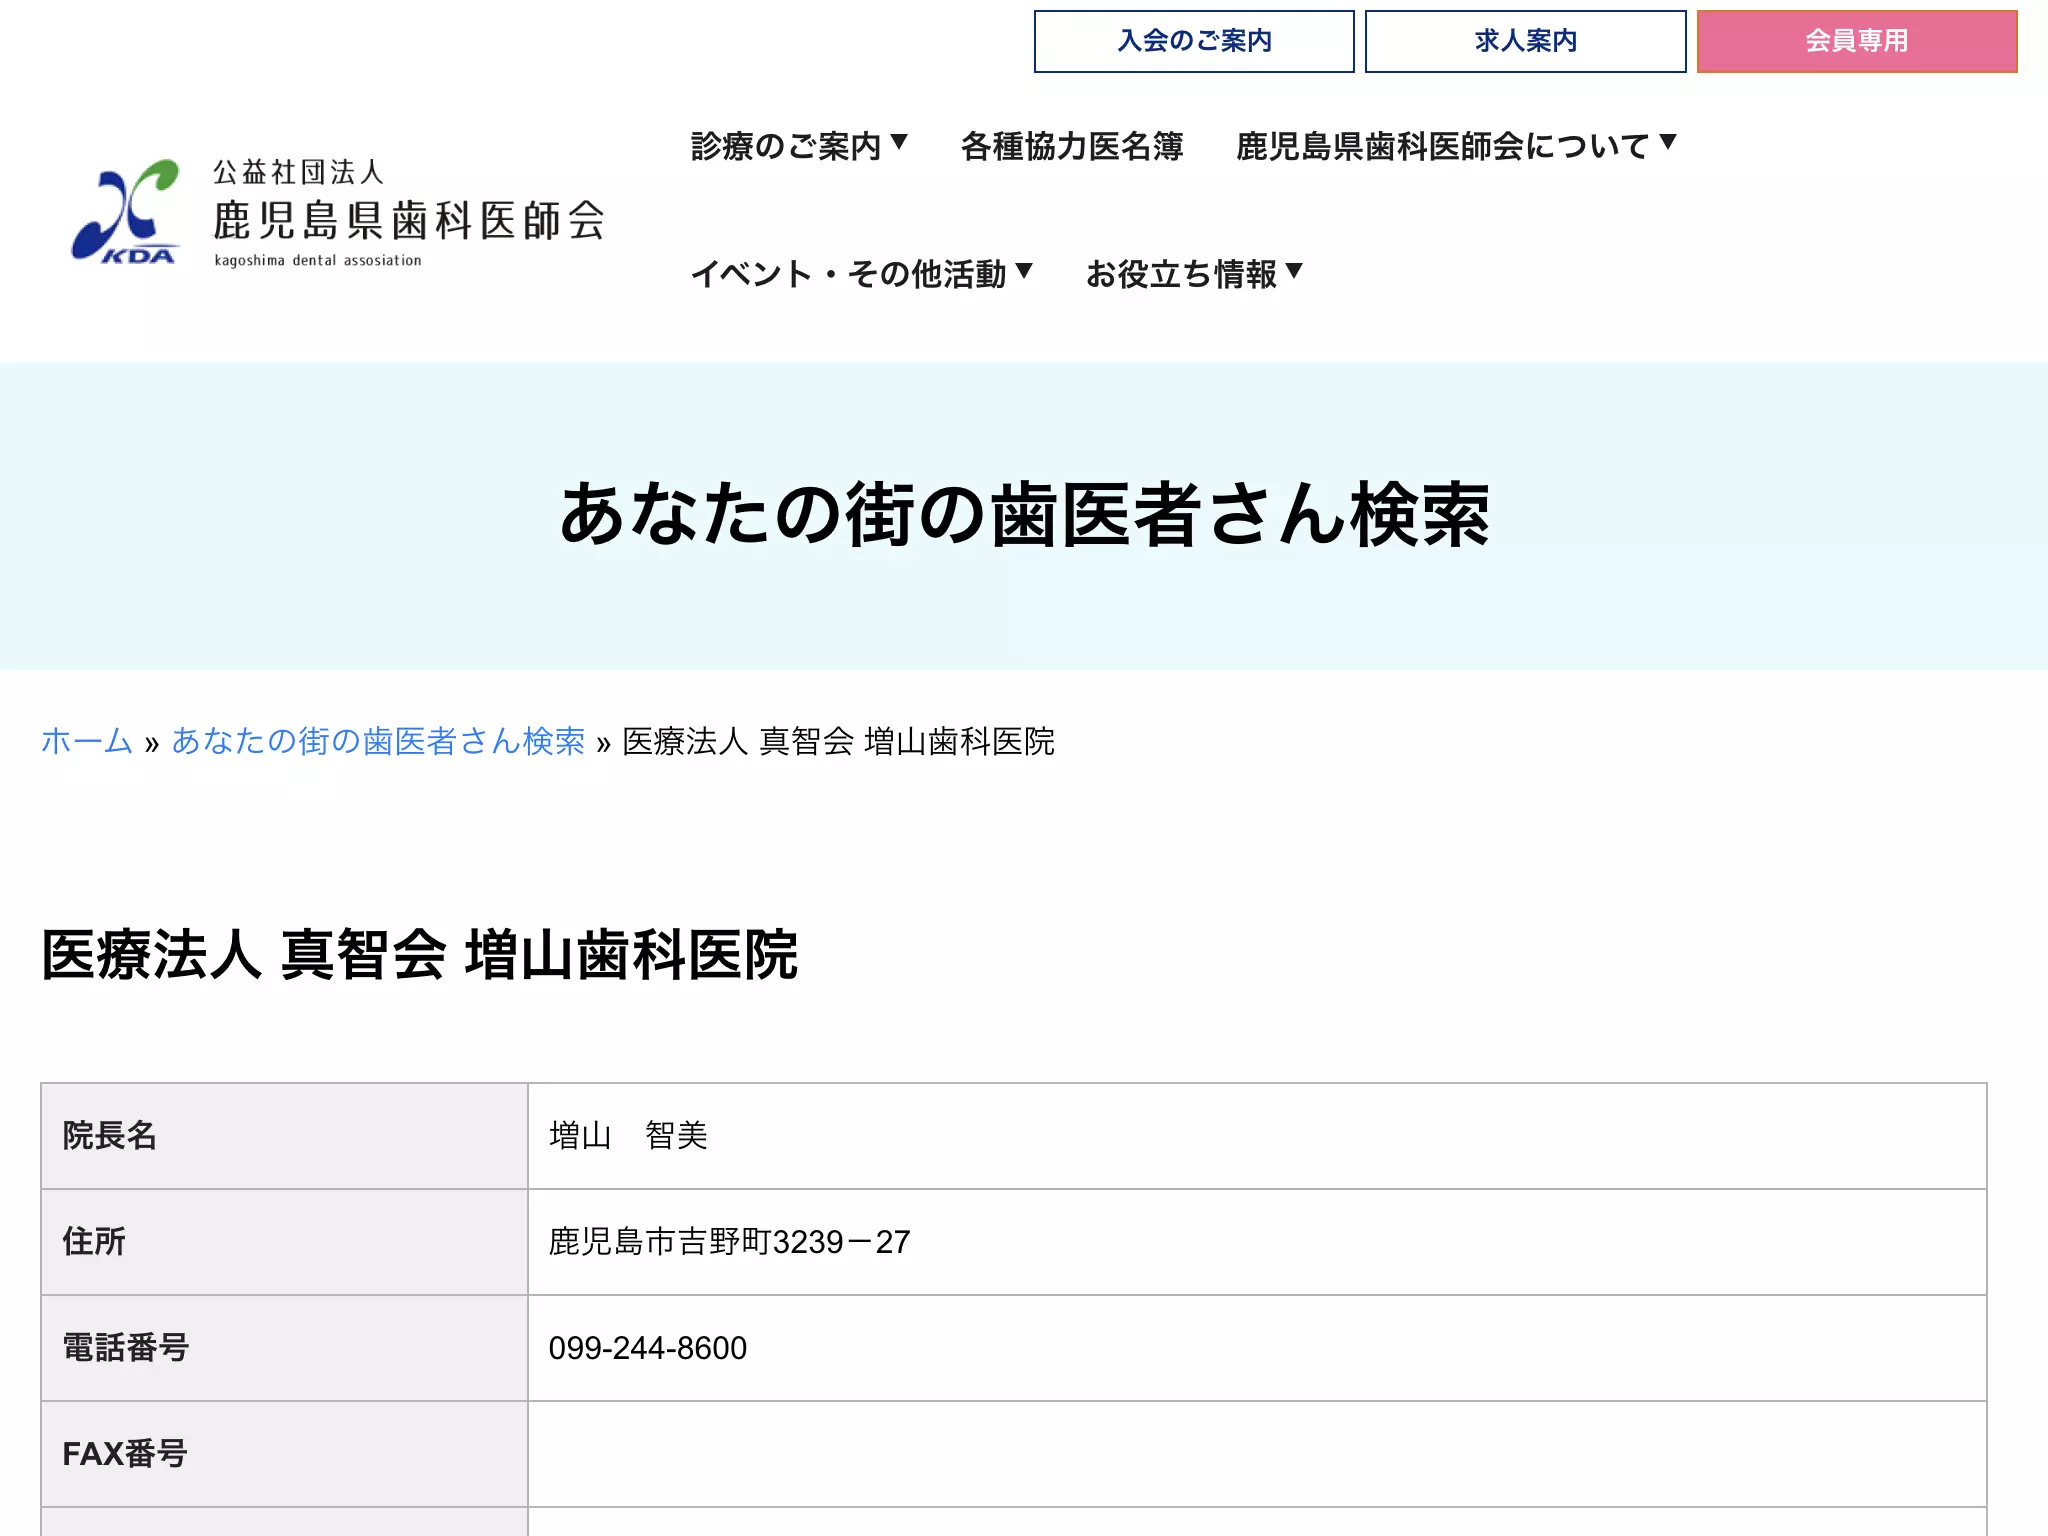Click the breadcrumb text 医療法人 真智会 増山歯科医院
Viewport: 2048px width, 1536px height.
[x=838, y=741]
